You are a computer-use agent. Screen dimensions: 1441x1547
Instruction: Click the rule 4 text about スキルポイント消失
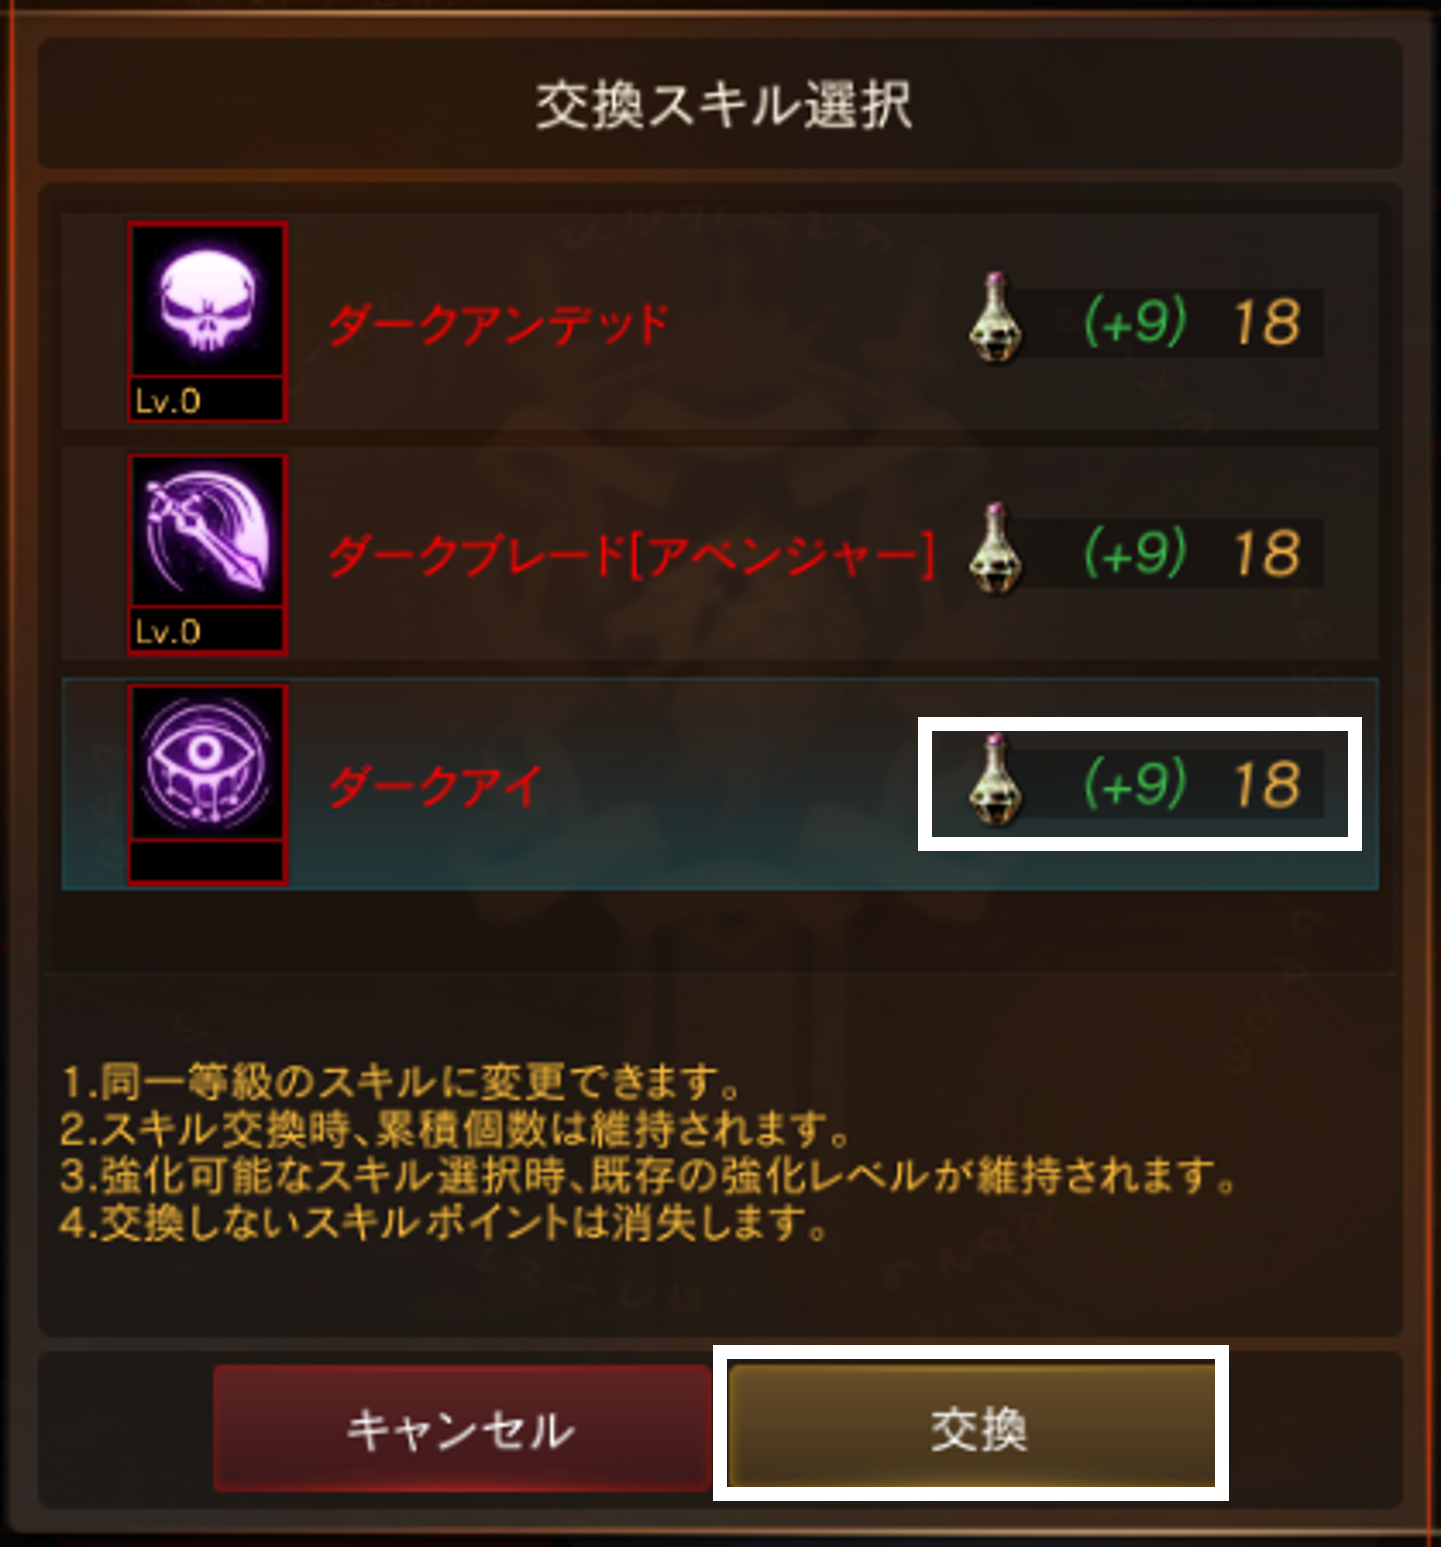pyautogui.click(x=444, y=1222)
